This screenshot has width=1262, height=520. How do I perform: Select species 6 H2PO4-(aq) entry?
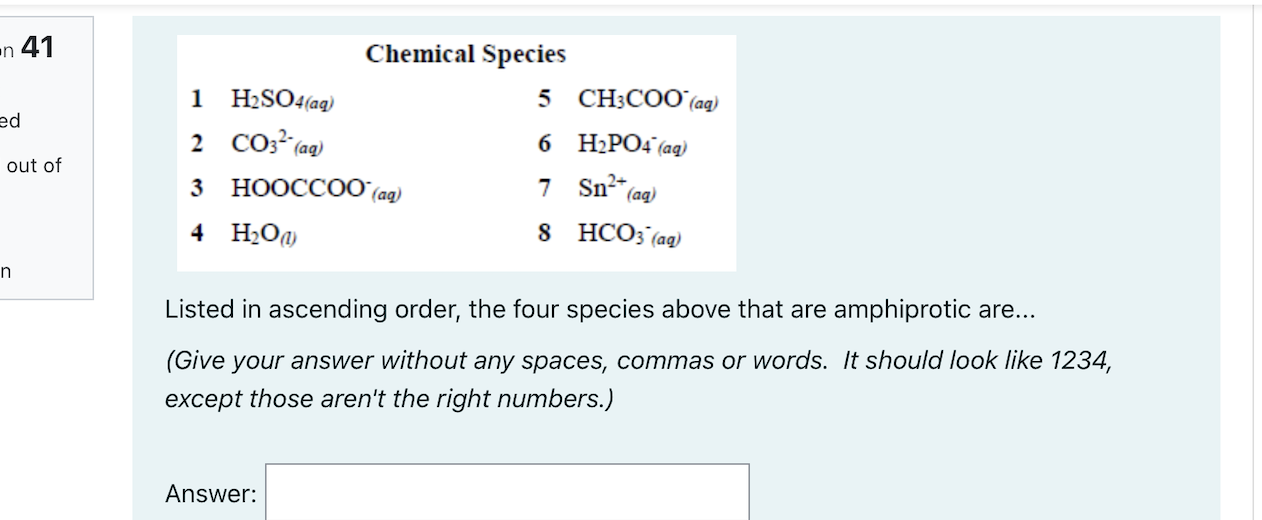tap(612, 144)
